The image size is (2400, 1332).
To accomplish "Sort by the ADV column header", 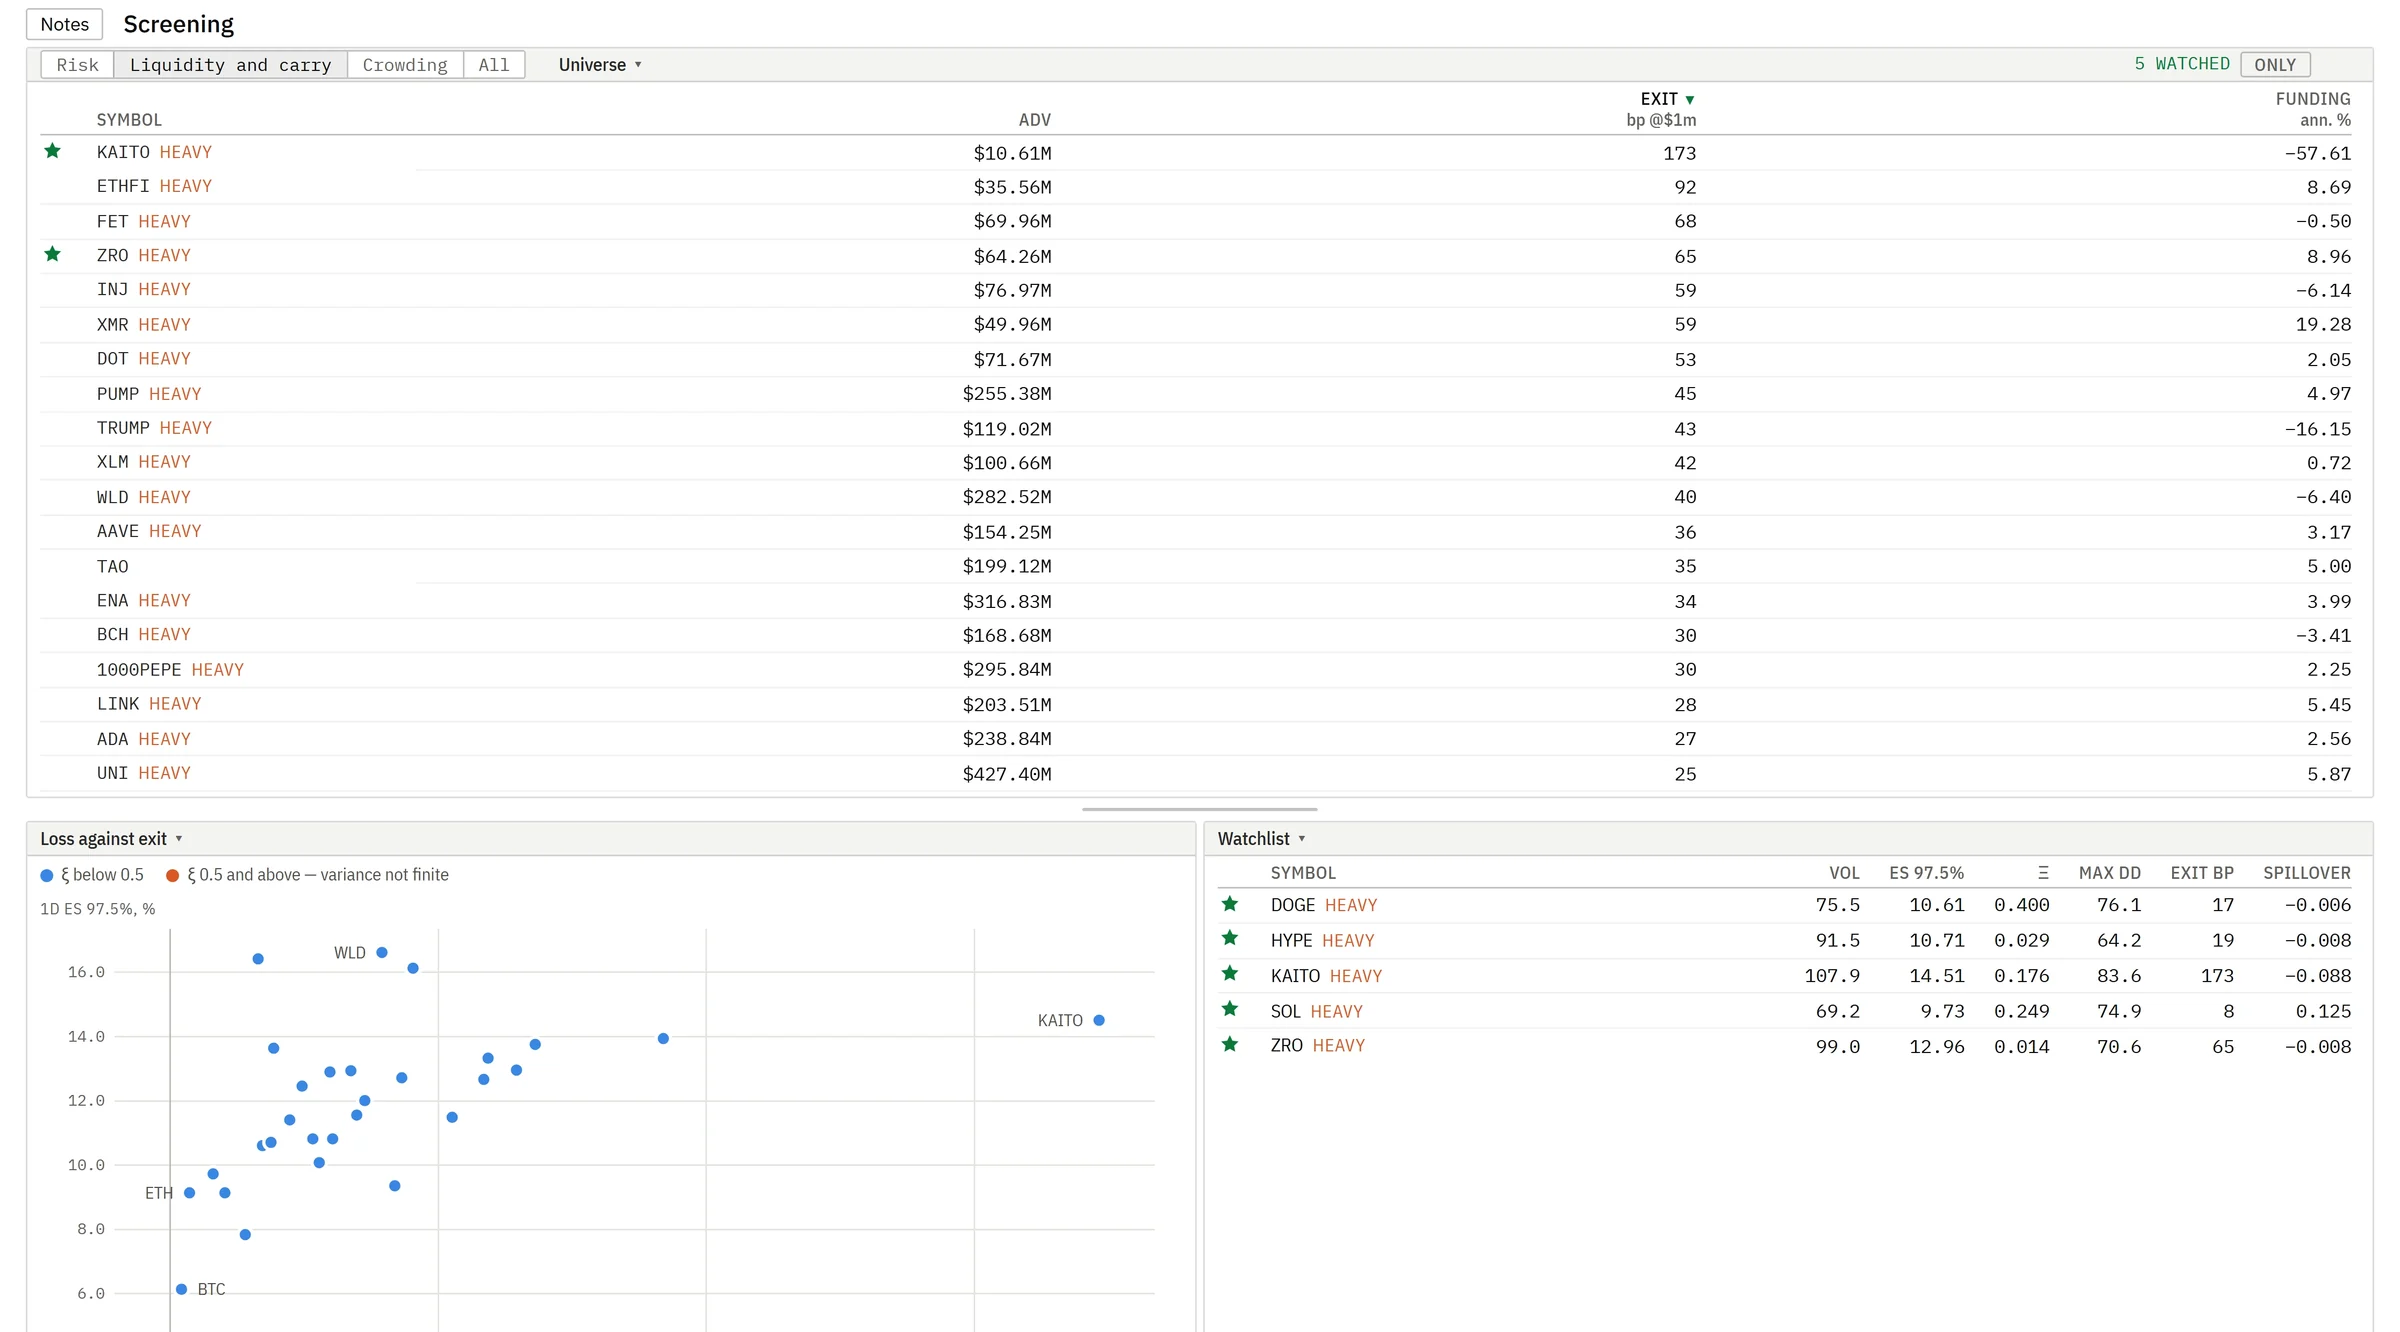I will [x=1034, y=120].
